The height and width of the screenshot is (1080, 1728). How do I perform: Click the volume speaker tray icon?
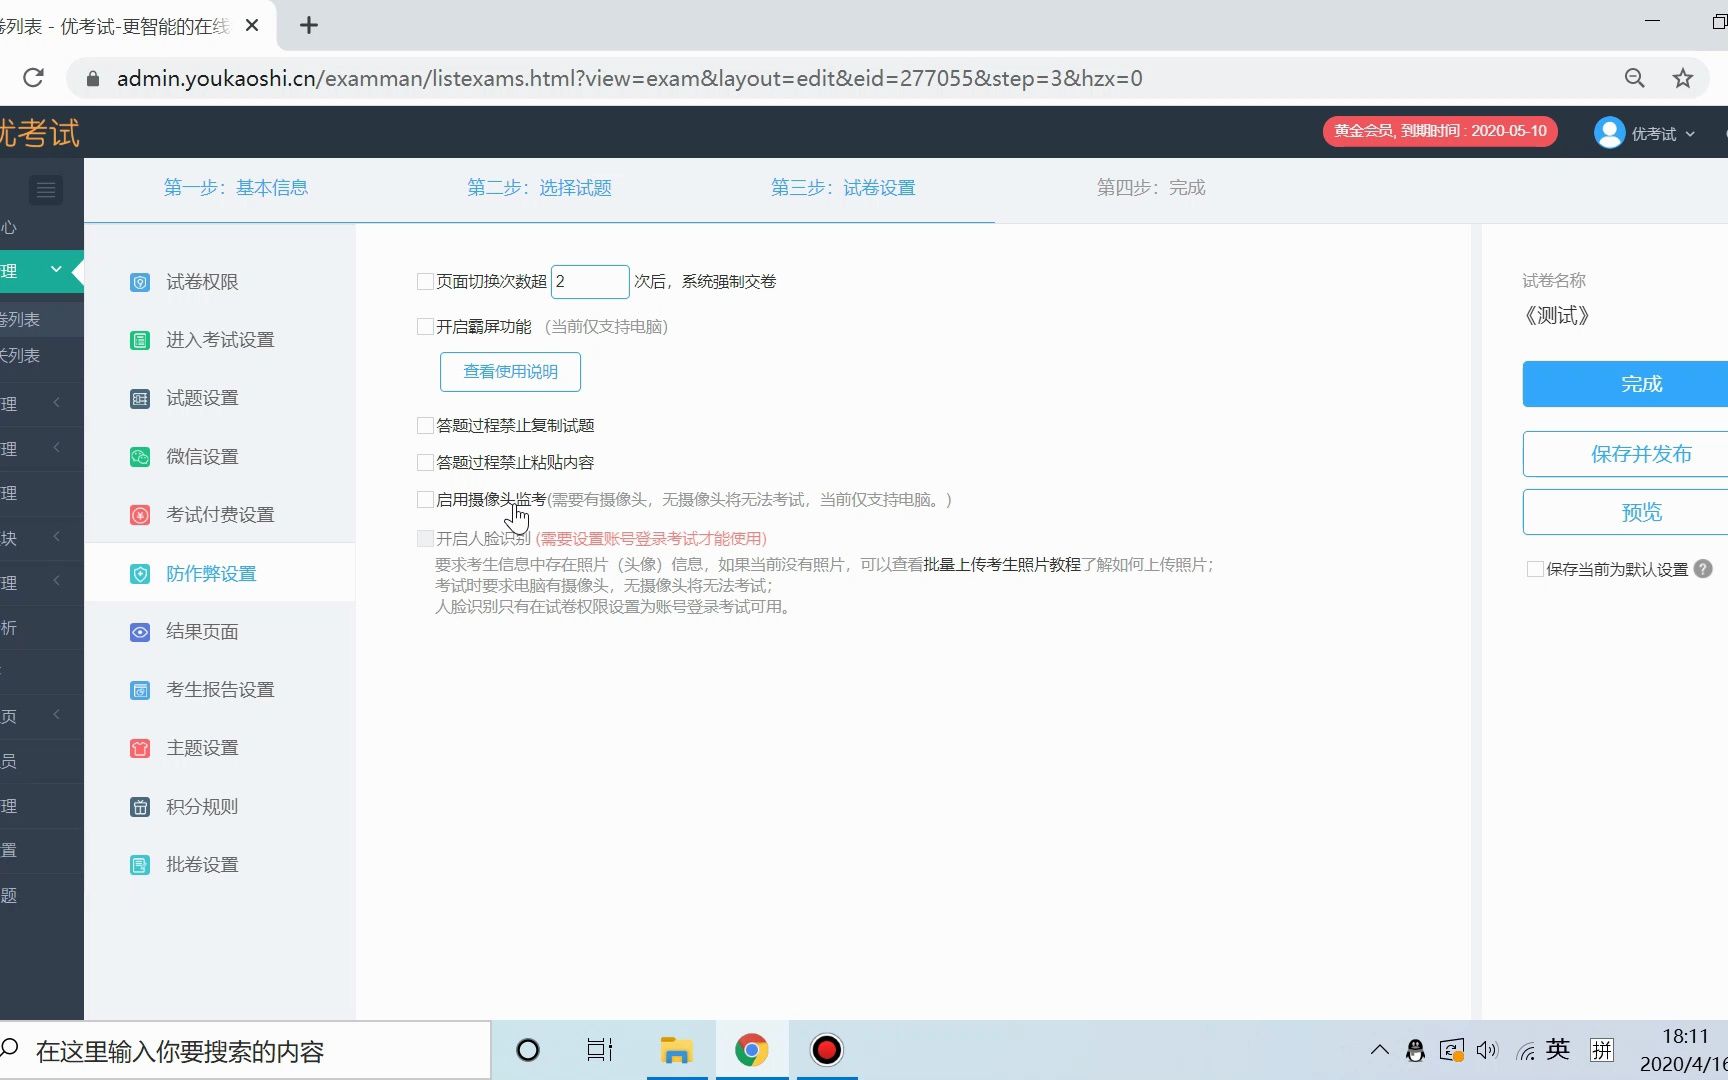(1487, 1050)
